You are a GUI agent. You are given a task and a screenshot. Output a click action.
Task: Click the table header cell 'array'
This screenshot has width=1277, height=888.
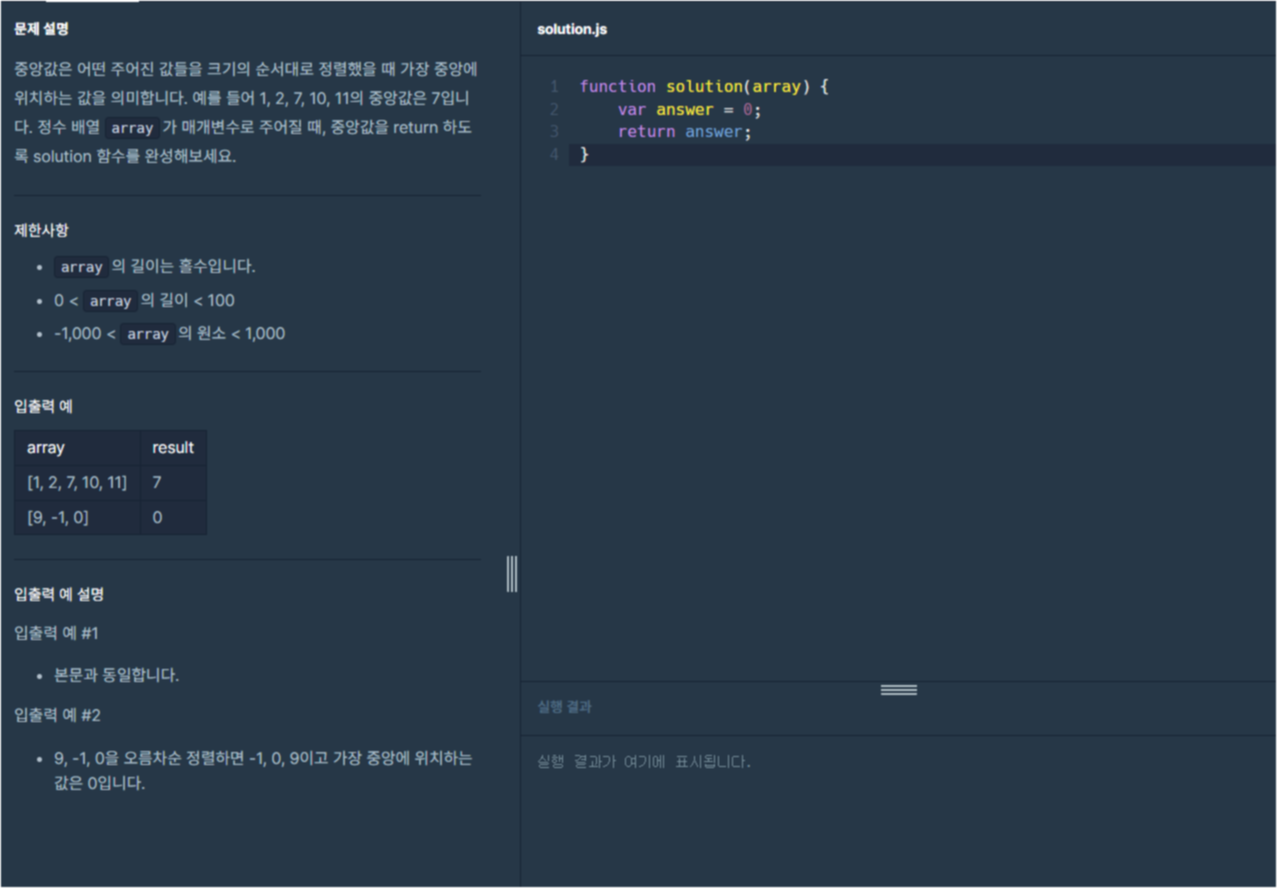click(x=77, y=448)
